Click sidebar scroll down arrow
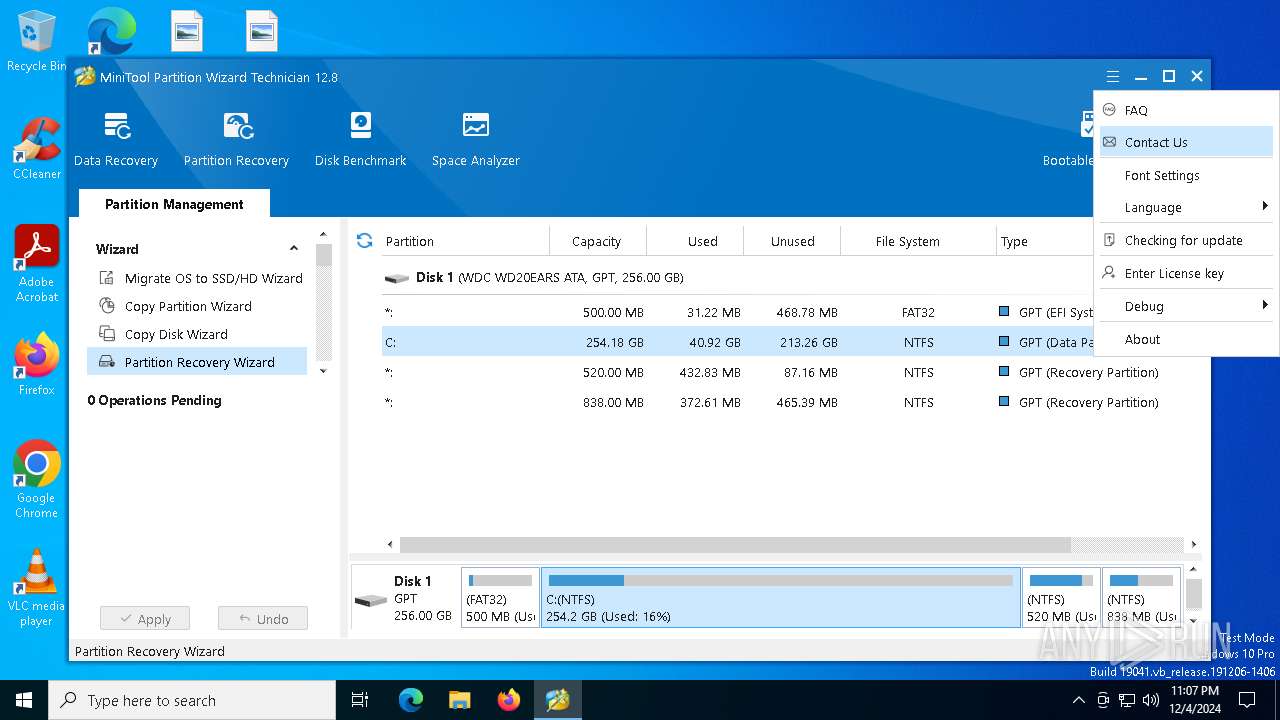 [x=323, y=371]
